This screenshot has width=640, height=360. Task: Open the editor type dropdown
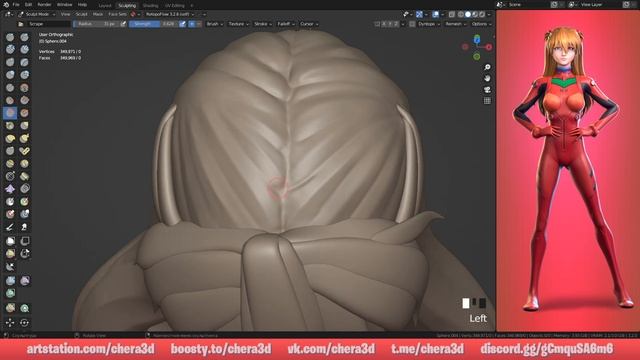click(9, 14)
